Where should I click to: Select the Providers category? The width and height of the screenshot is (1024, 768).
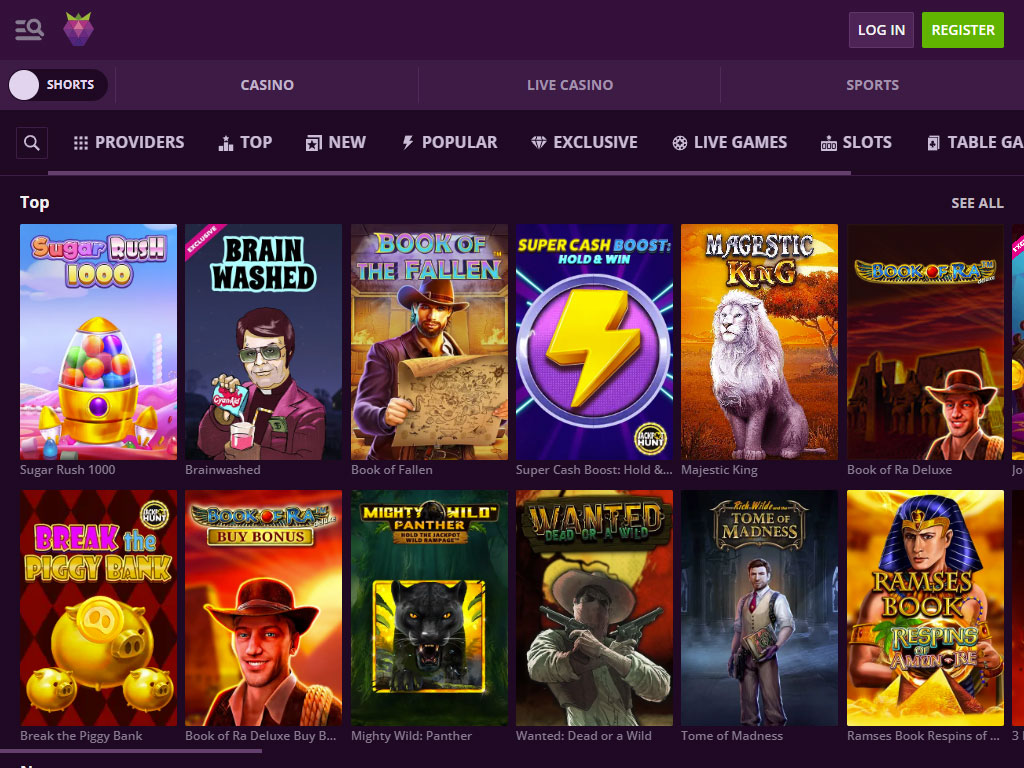[x=129, y=142]
